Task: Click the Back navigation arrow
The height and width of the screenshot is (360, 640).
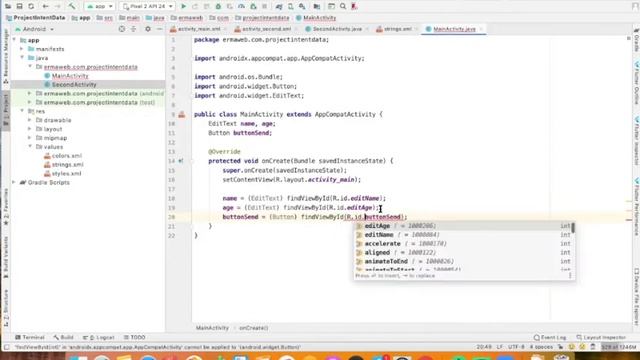Action: point(46,6)
